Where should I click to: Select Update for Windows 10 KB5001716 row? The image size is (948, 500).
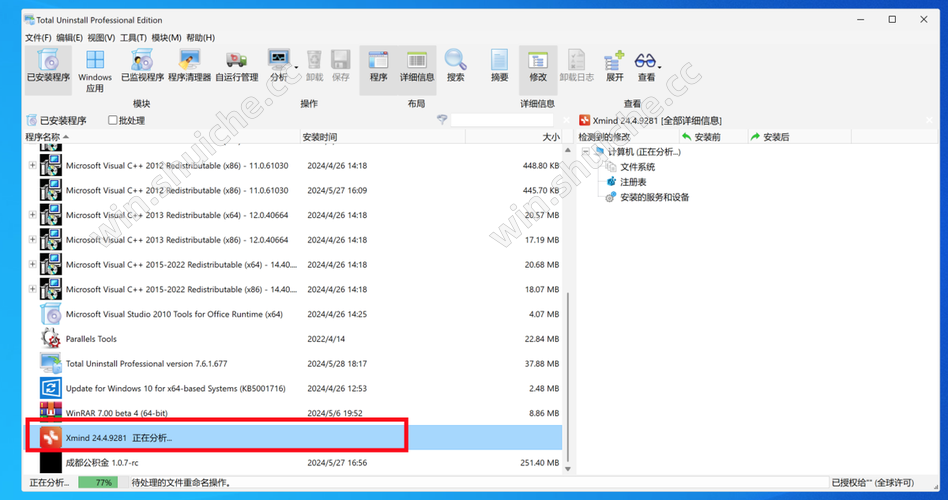click(x=293, y=388)
